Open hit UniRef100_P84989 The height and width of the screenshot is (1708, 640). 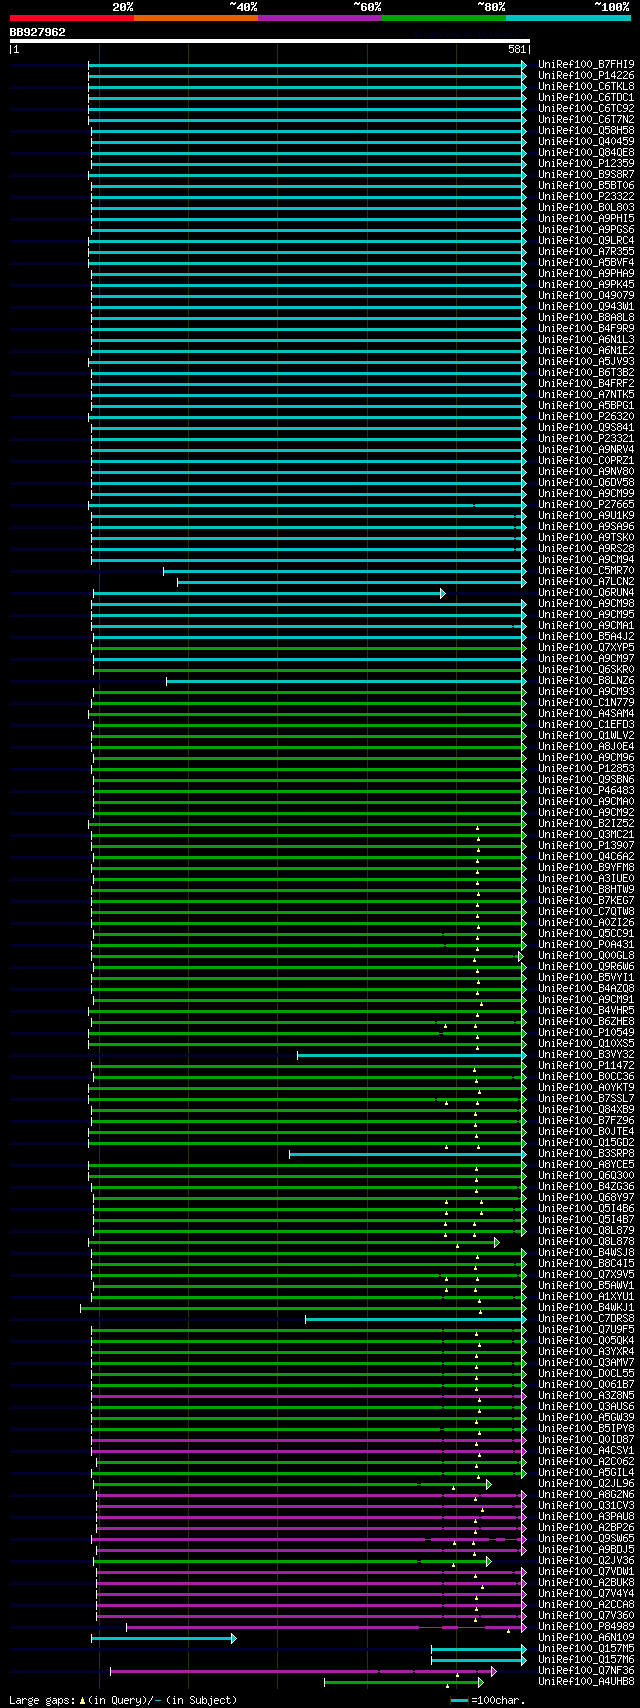pos(586,1627)
